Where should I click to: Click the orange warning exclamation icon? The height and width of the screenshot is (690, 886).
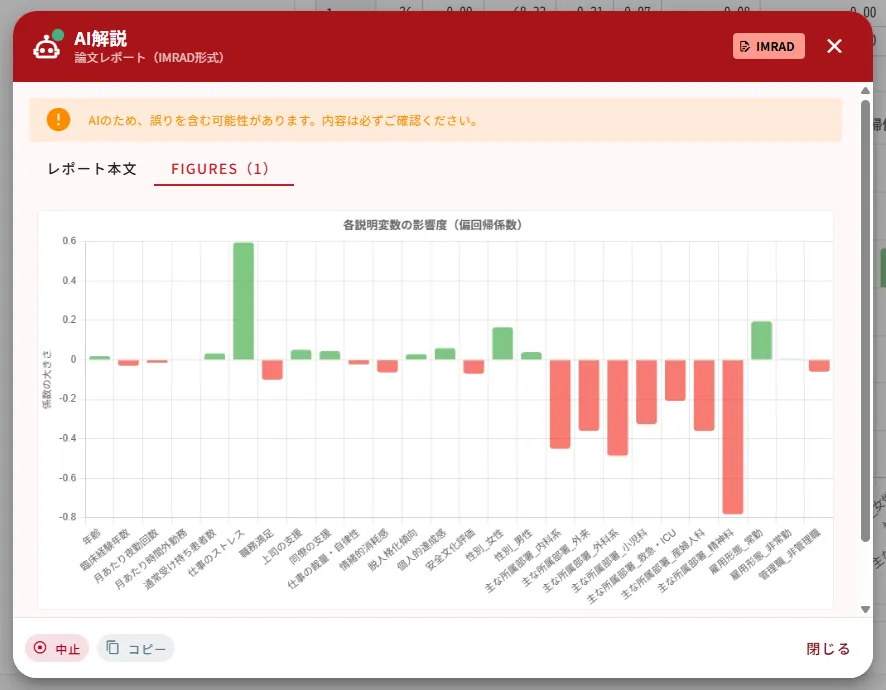point(58,120)
